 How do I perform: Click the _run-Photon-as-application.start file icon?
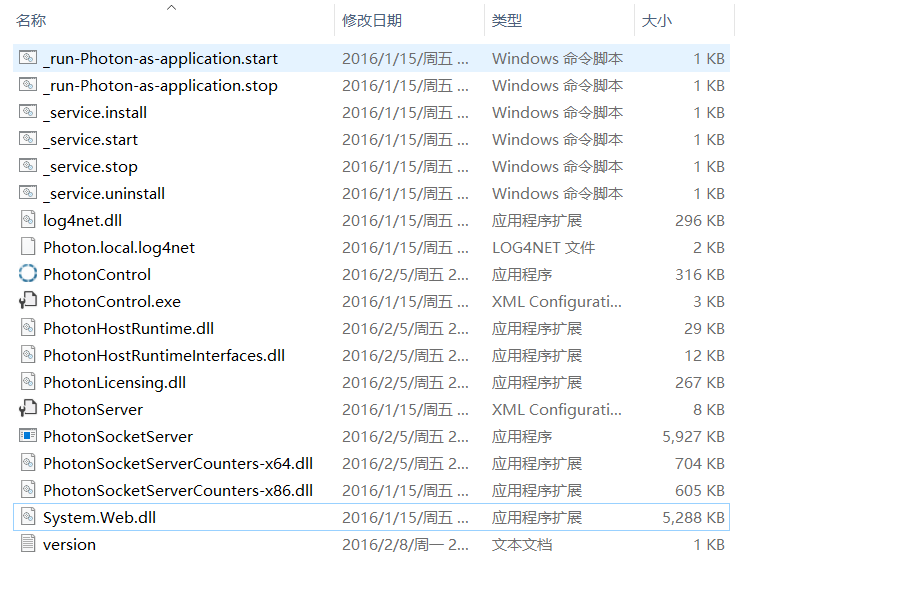27,58
